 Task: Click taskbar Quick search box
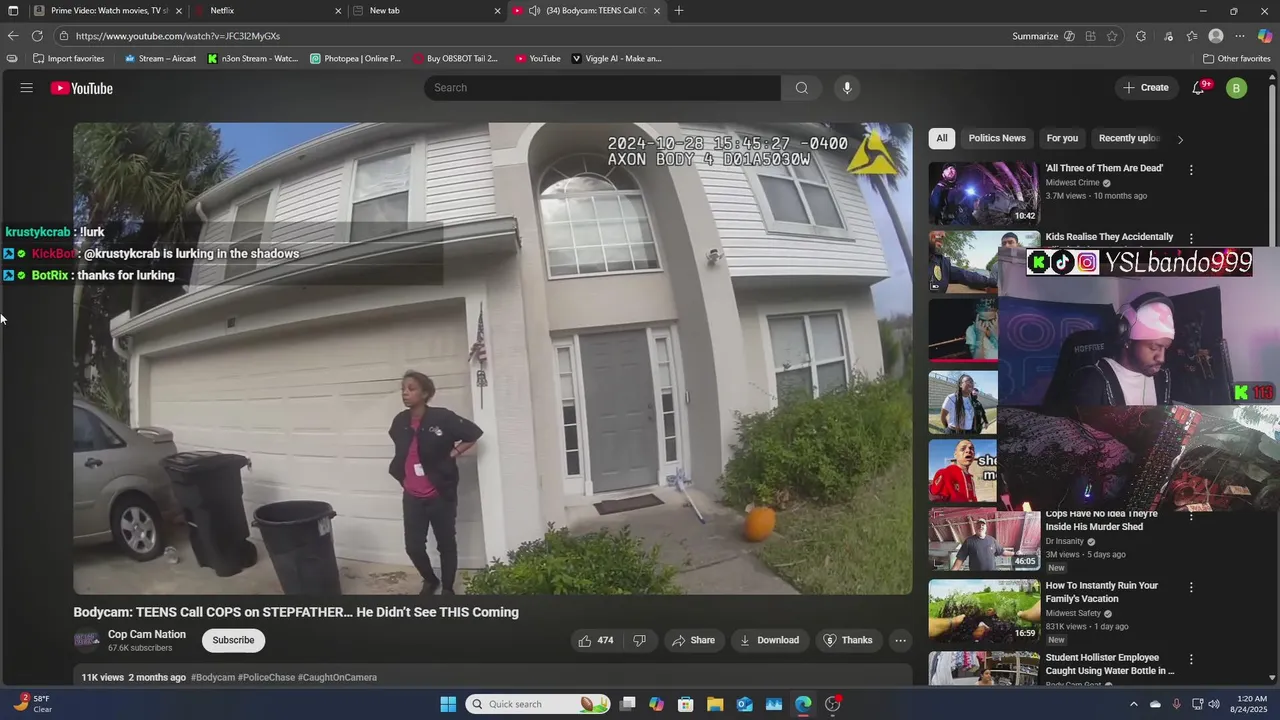536,704
